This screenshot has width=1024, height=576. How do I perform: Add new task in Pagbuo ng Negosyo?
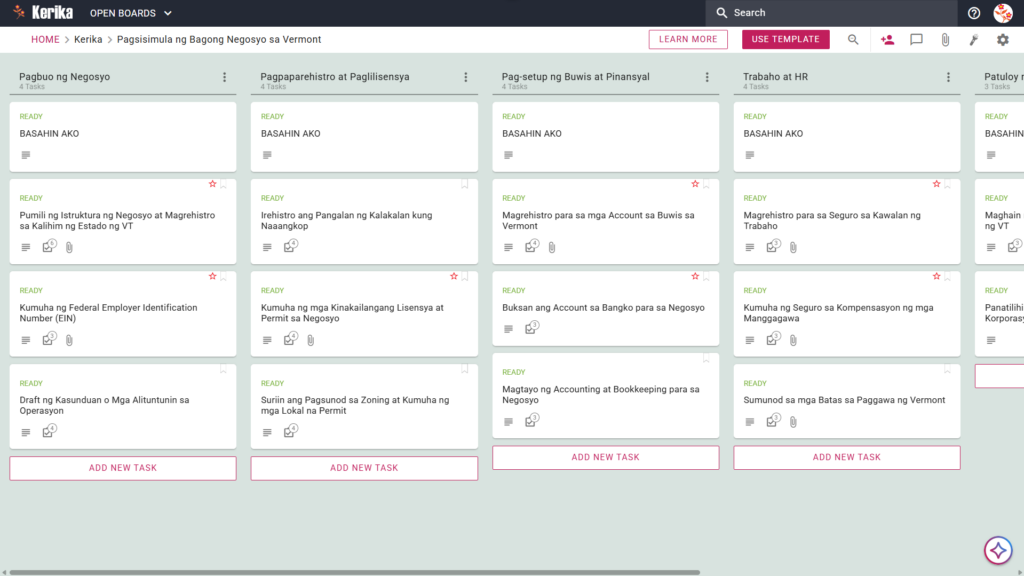(x=123, y=468)
